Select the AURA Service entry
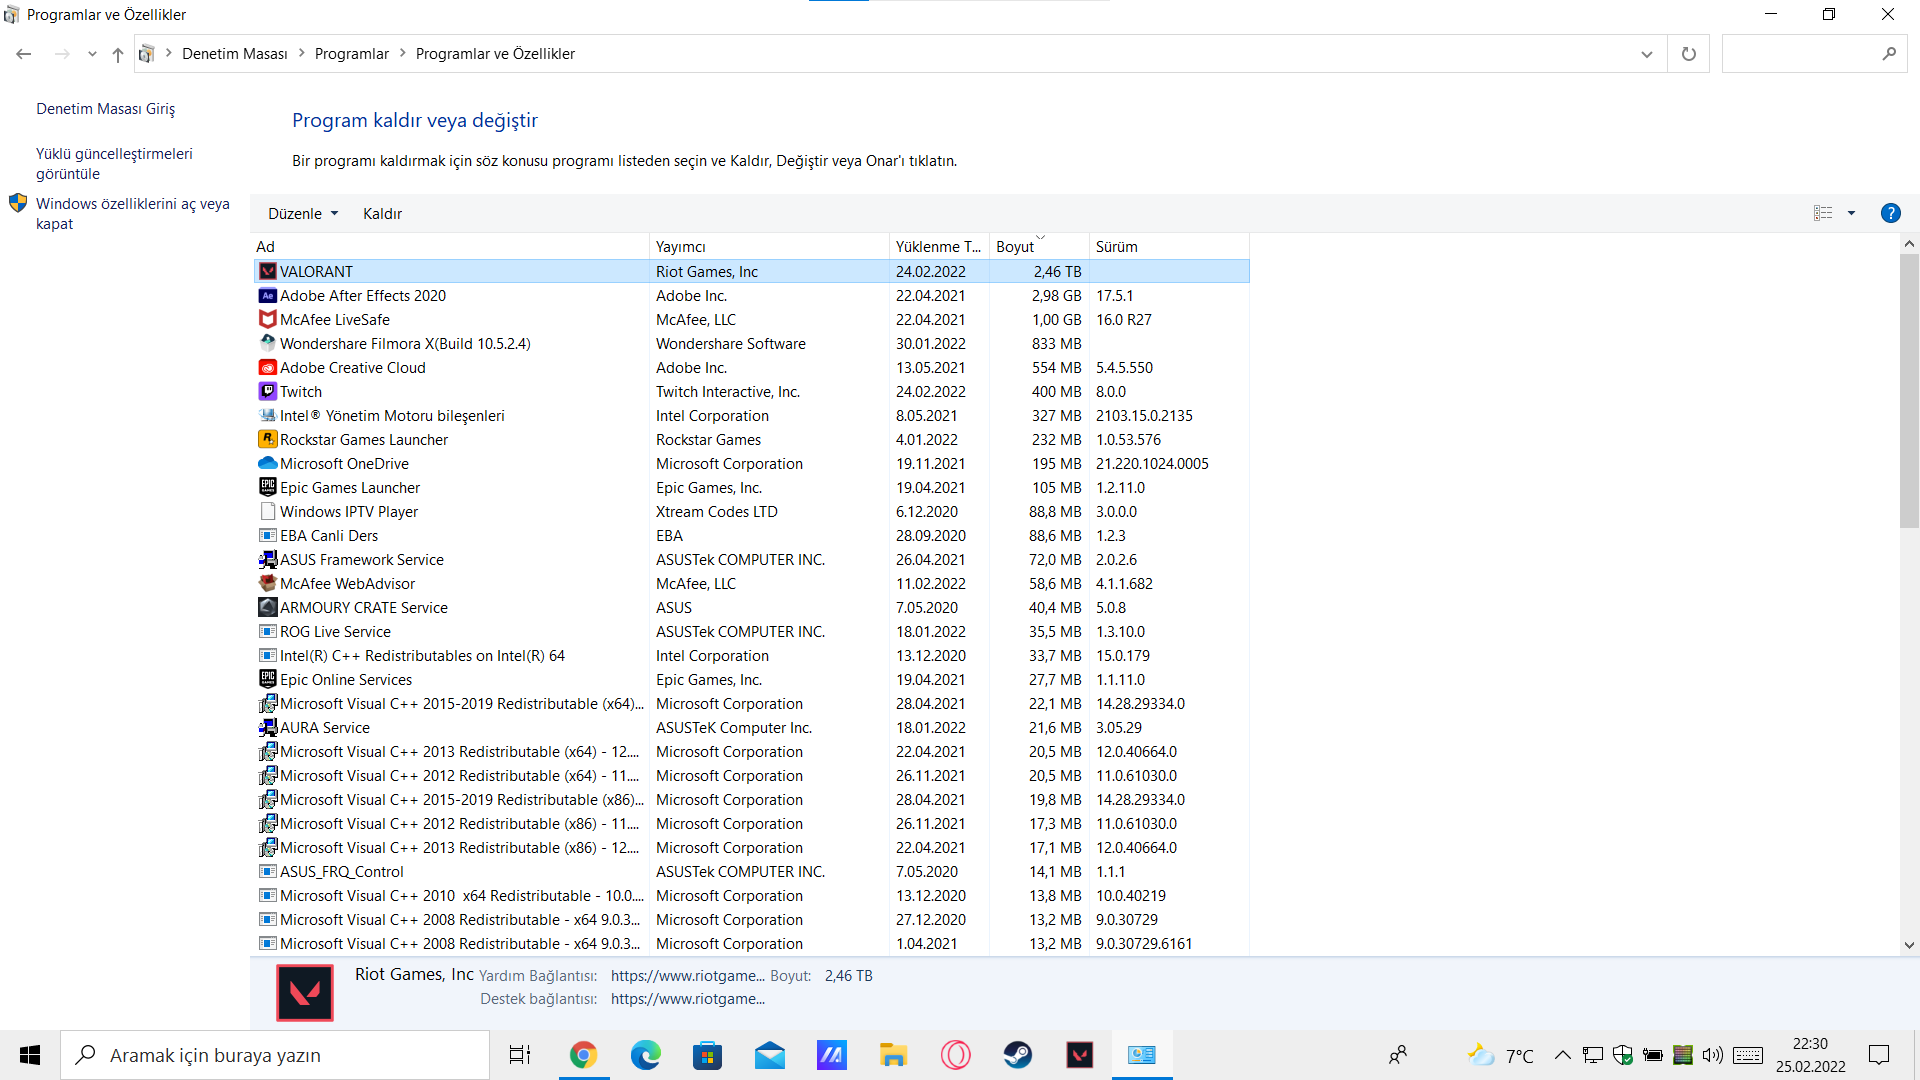This screenshot has width=1920, height=1080. 752,727
